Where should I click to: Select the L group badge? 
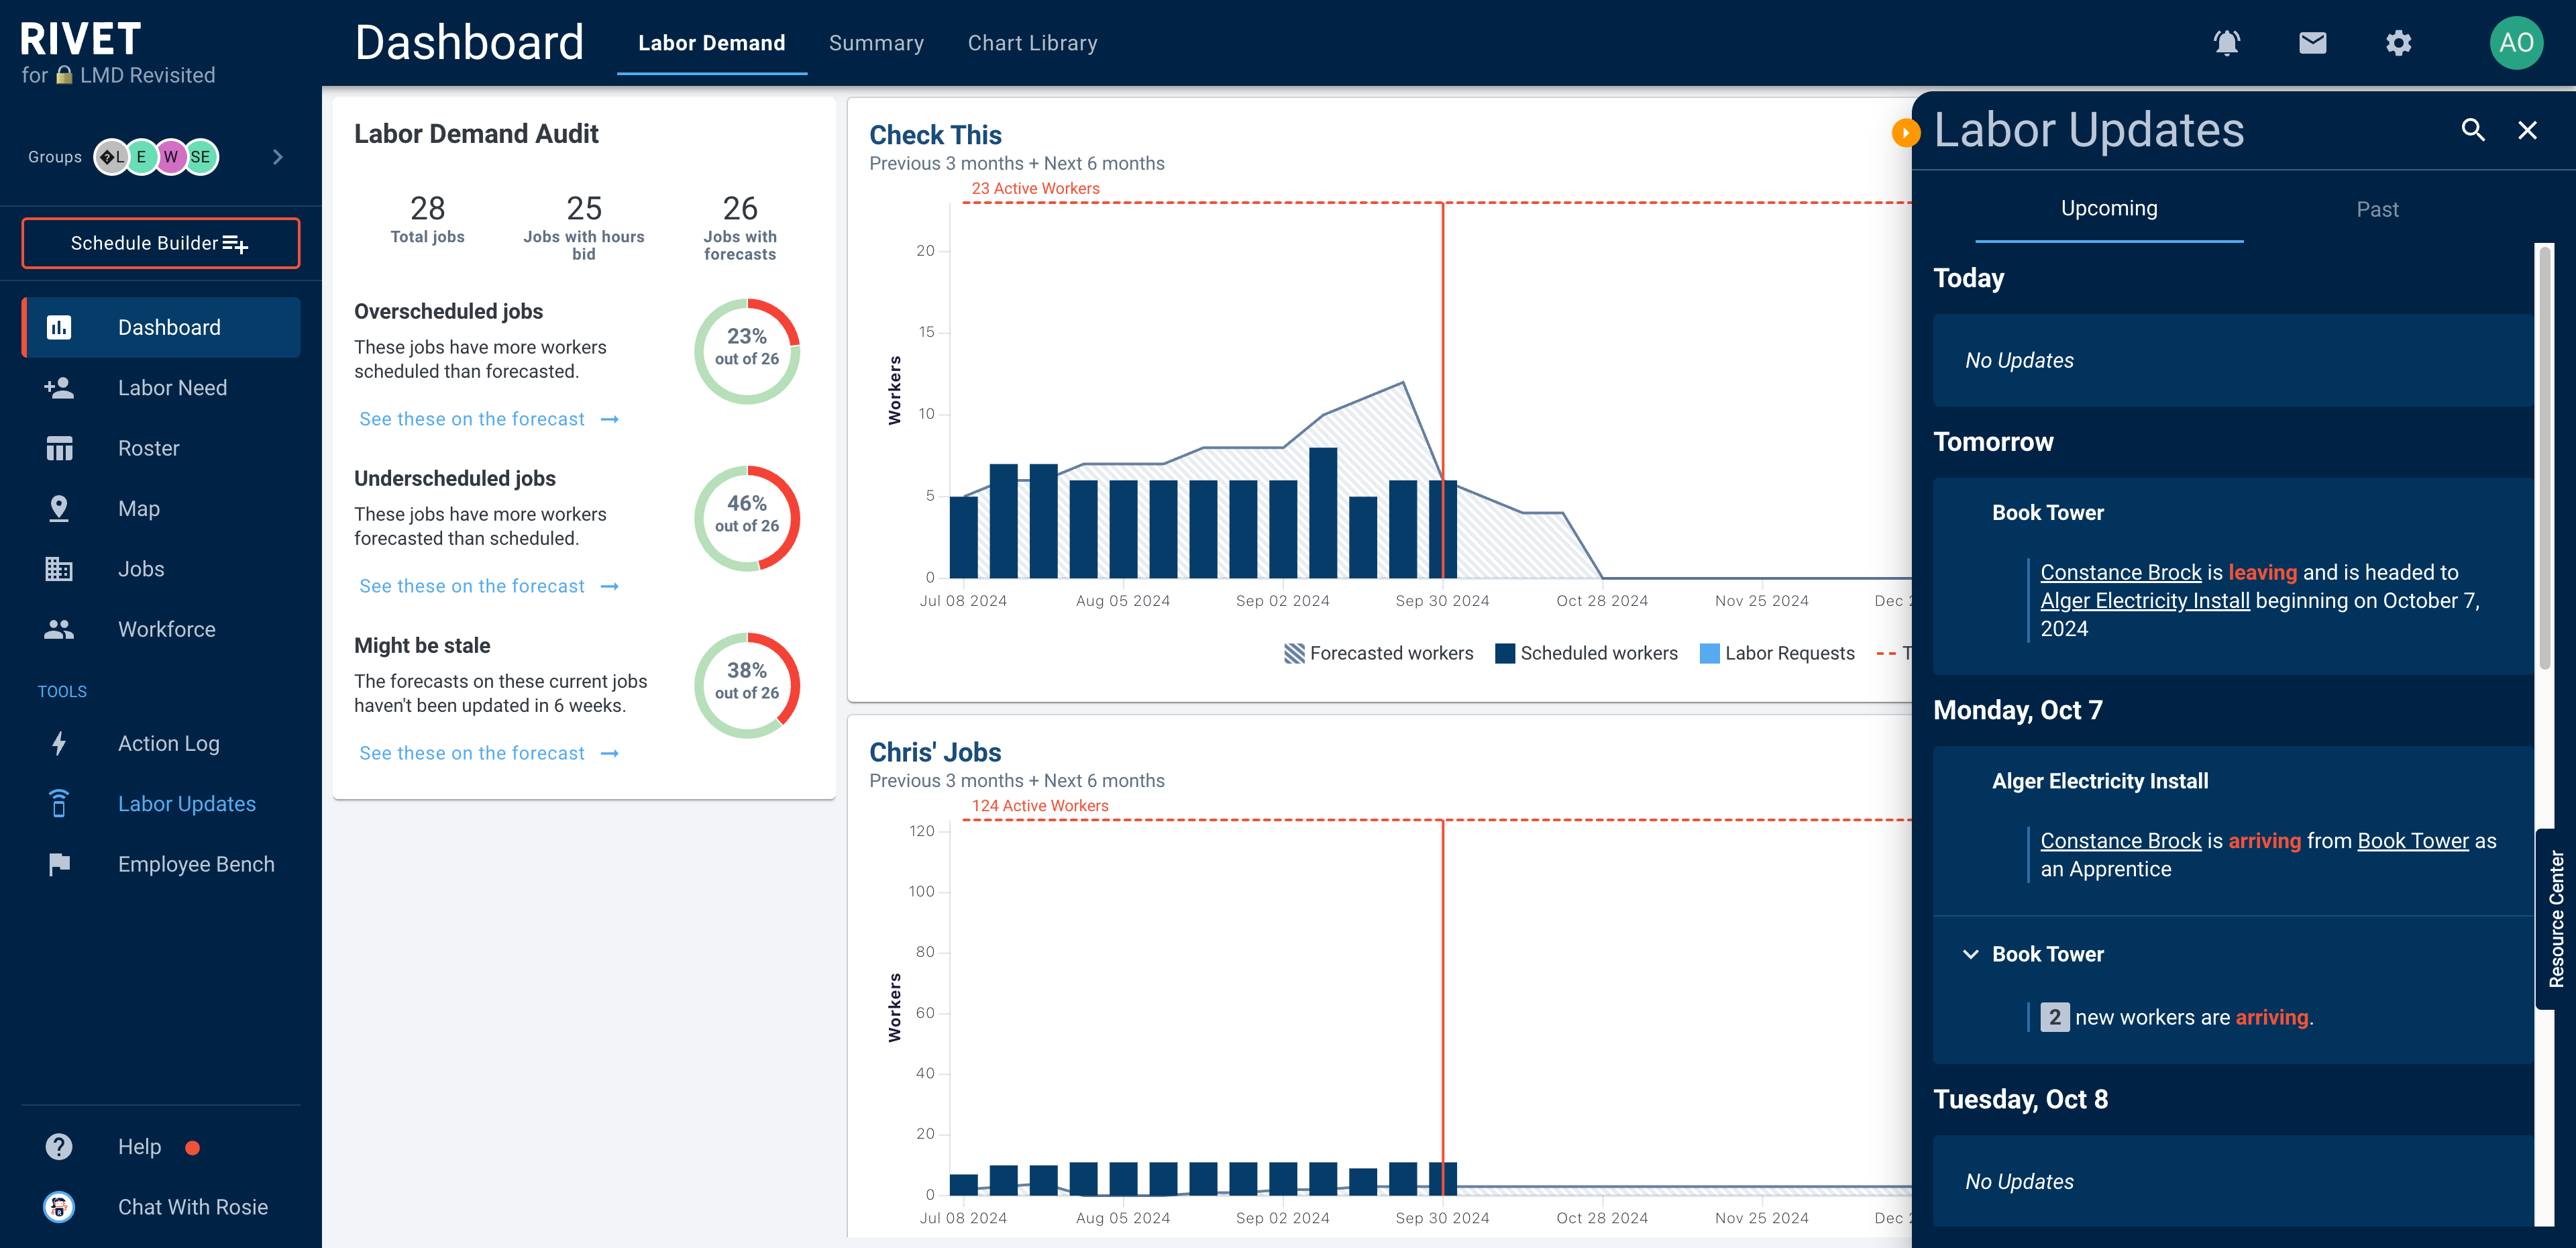point(111,157)
